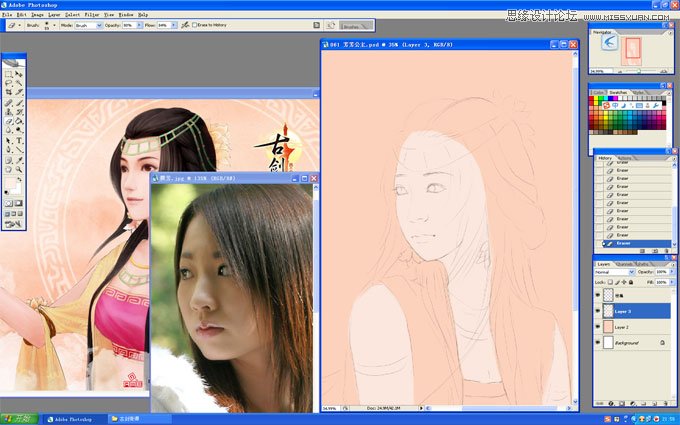Screen dimensions: 680x425
Task: Click the foreground color swatch in toolbox
Action: pos(10,182)
